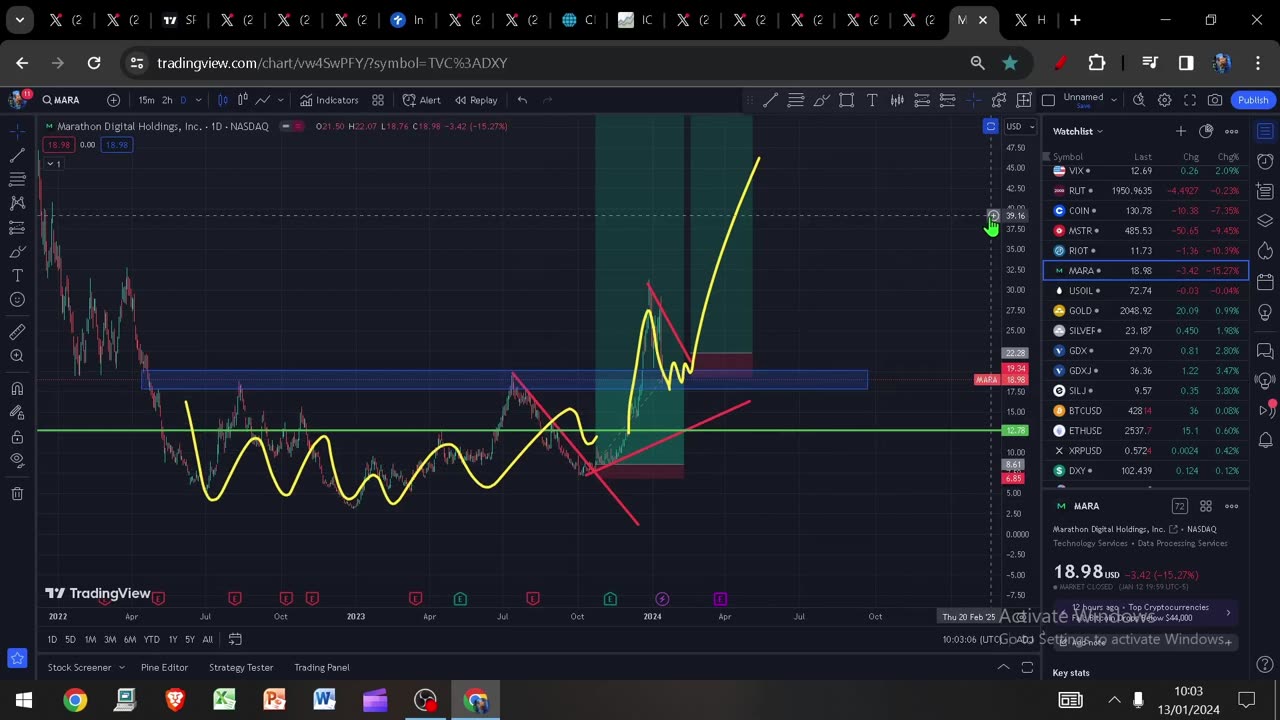The image size is (1280, 720).
Task: Select the rectangle tool in favorites bar
Action: (x=846, y=100)
